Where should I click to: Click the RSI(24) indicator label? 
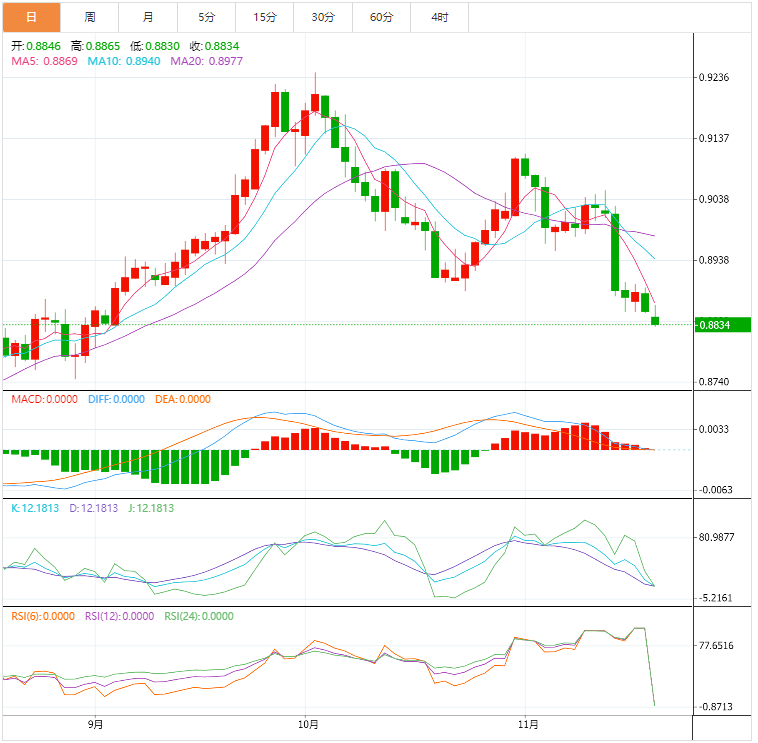tap(198, 616)
